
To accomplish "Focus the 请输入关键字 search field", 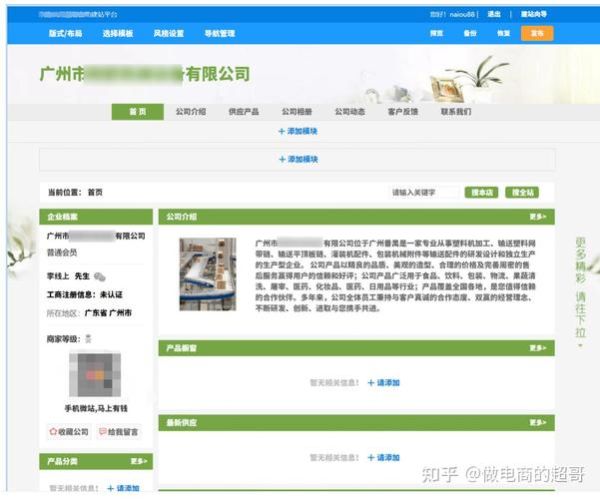I will click(x=424, y=192).
